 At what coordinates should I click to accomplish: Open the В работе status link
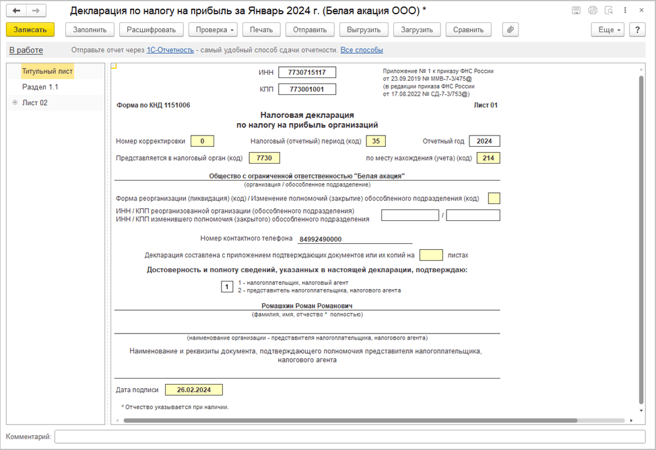26,50
